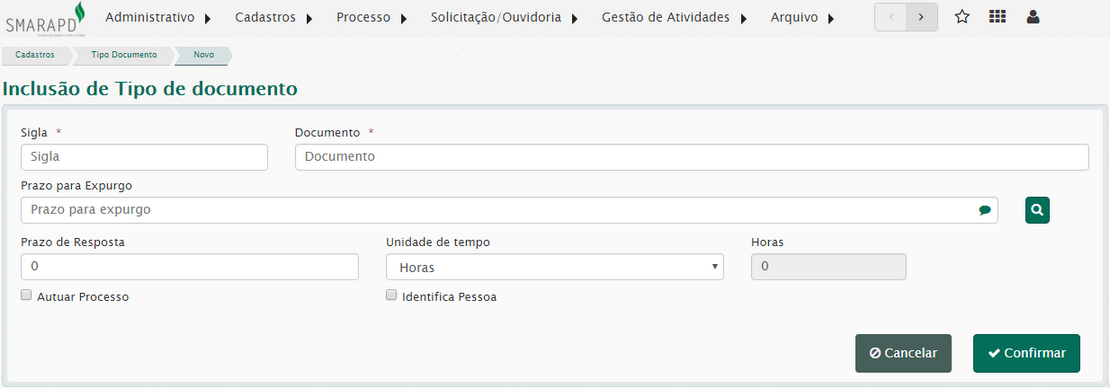
Task: Expand the Gestão de Atividades menu
Action: click(675, 18)
